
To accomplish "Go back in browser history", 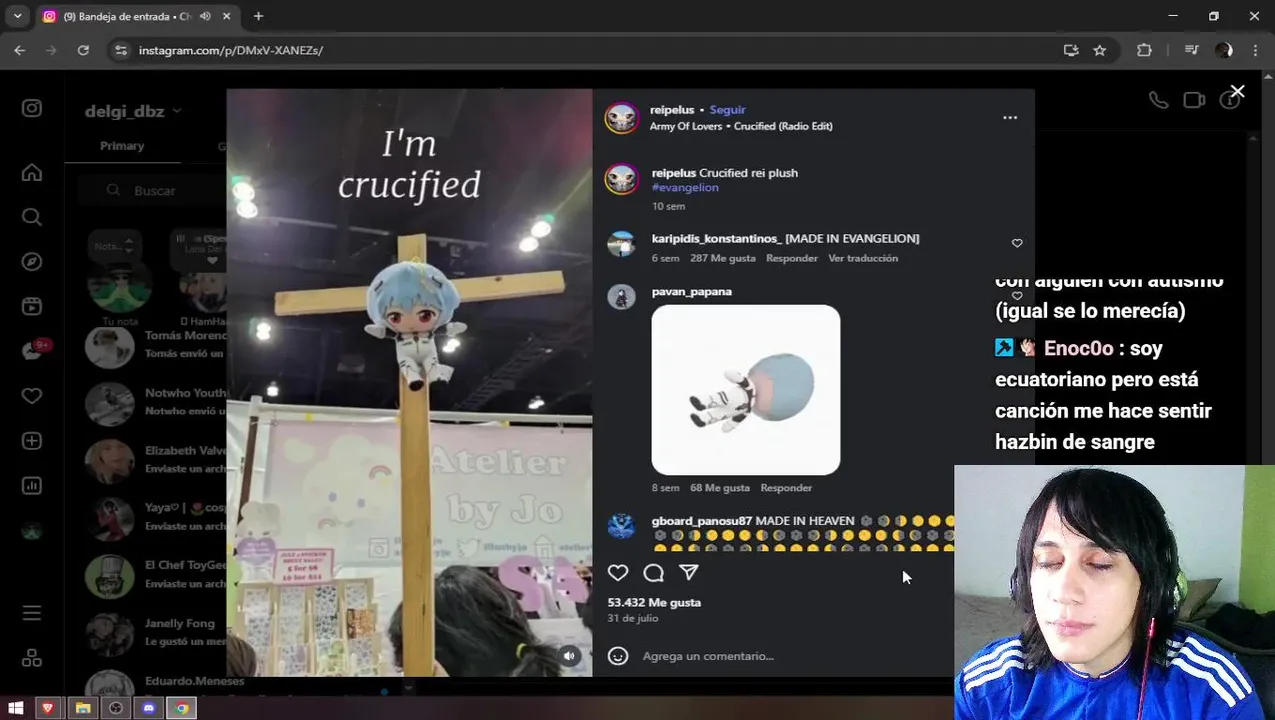I will pyautogui.click(x=20, y=50).
